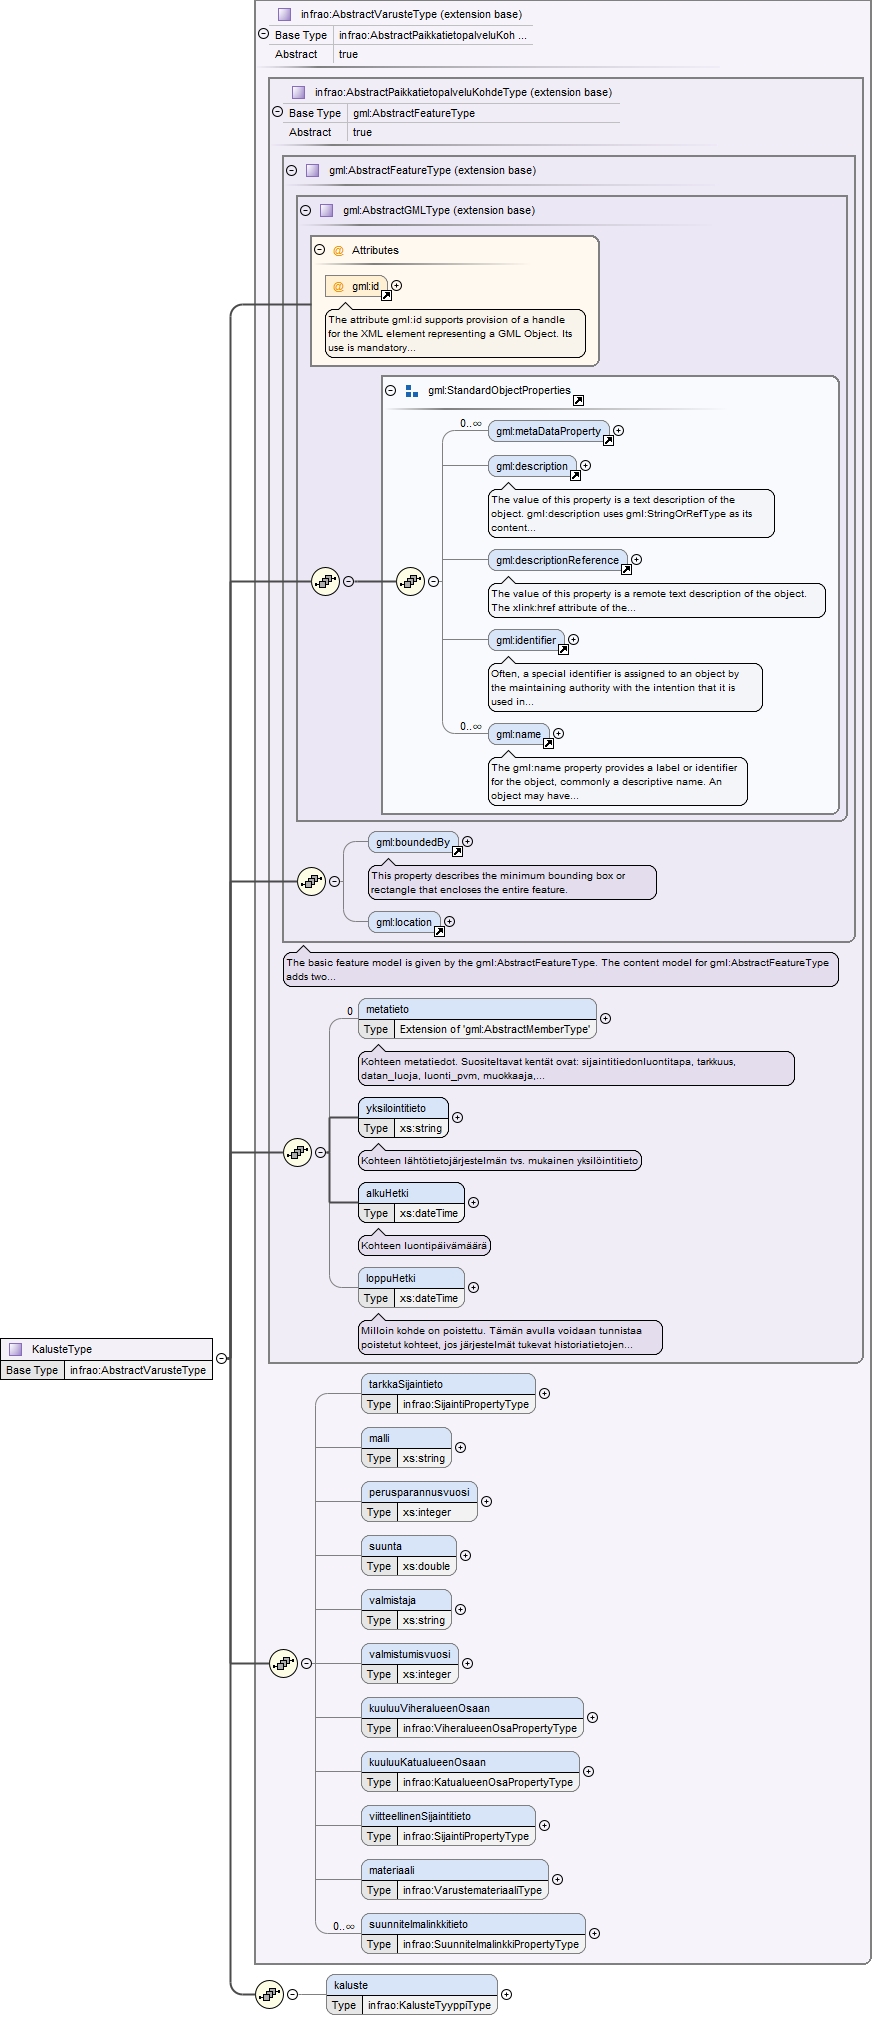
Task: Click type icon of AbstractPaikkatietopalveluKohdeType
Action: (298, 92)
